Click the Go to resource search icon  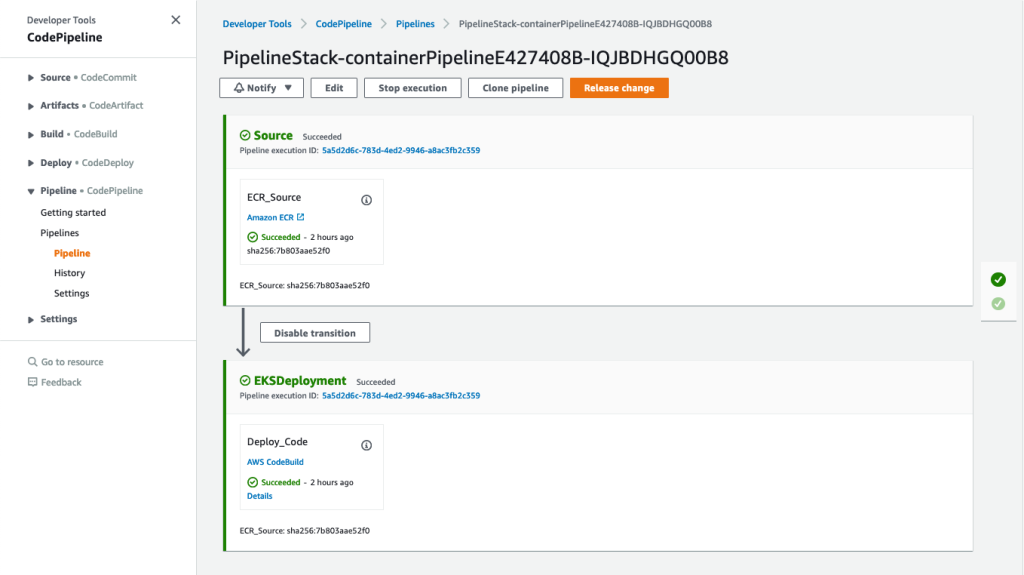point(32,361)
